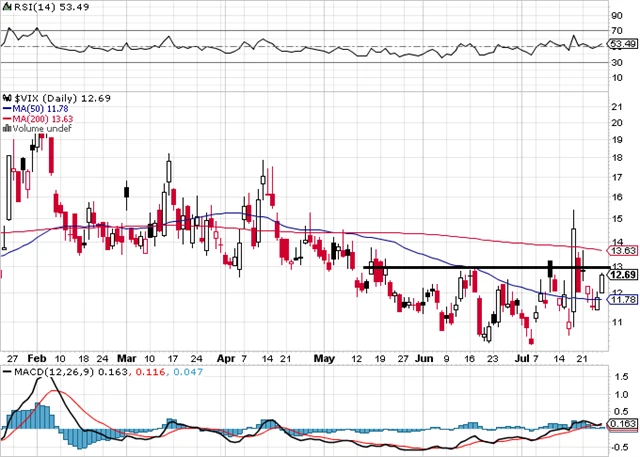Screen dimensions: 640x457
Task: Click the blue MA(50) line marker
Action: 6,107
